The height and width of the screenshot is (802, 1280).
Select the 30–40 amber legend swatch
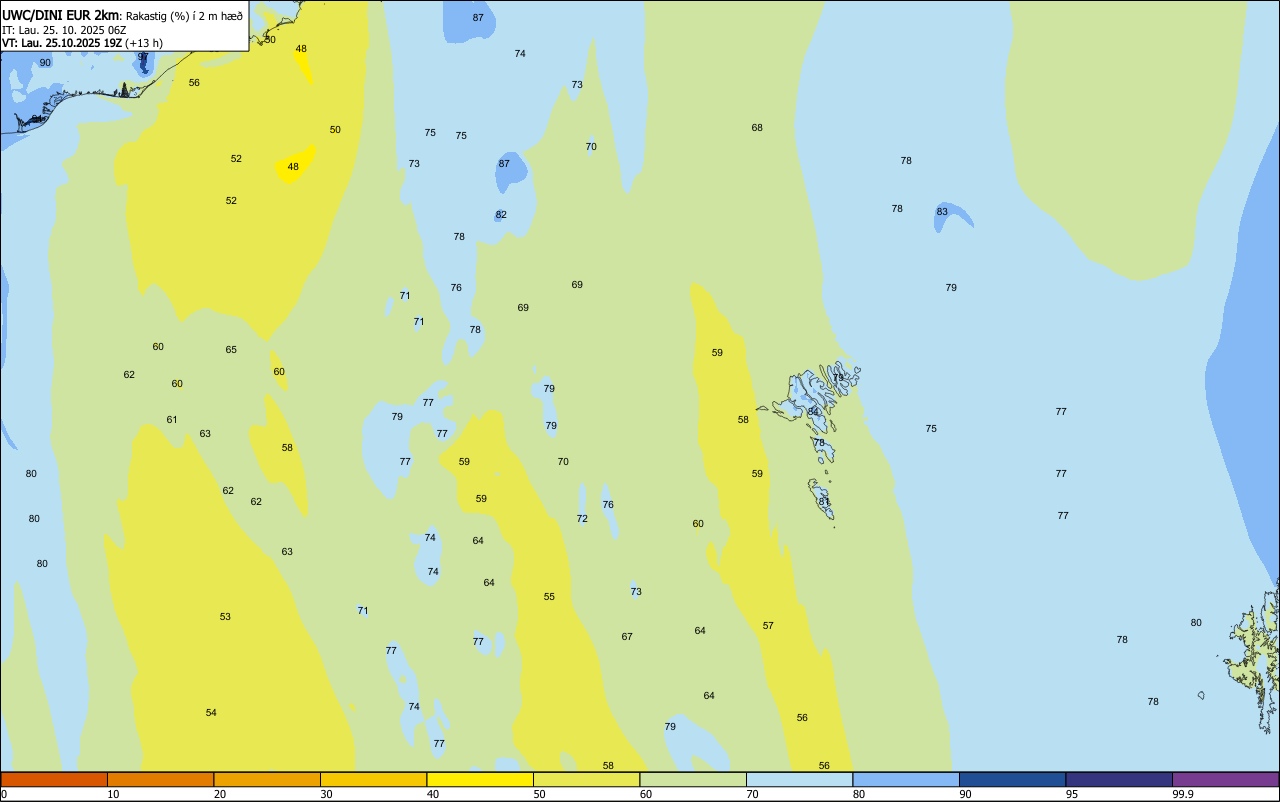click(x=373, y=779)
